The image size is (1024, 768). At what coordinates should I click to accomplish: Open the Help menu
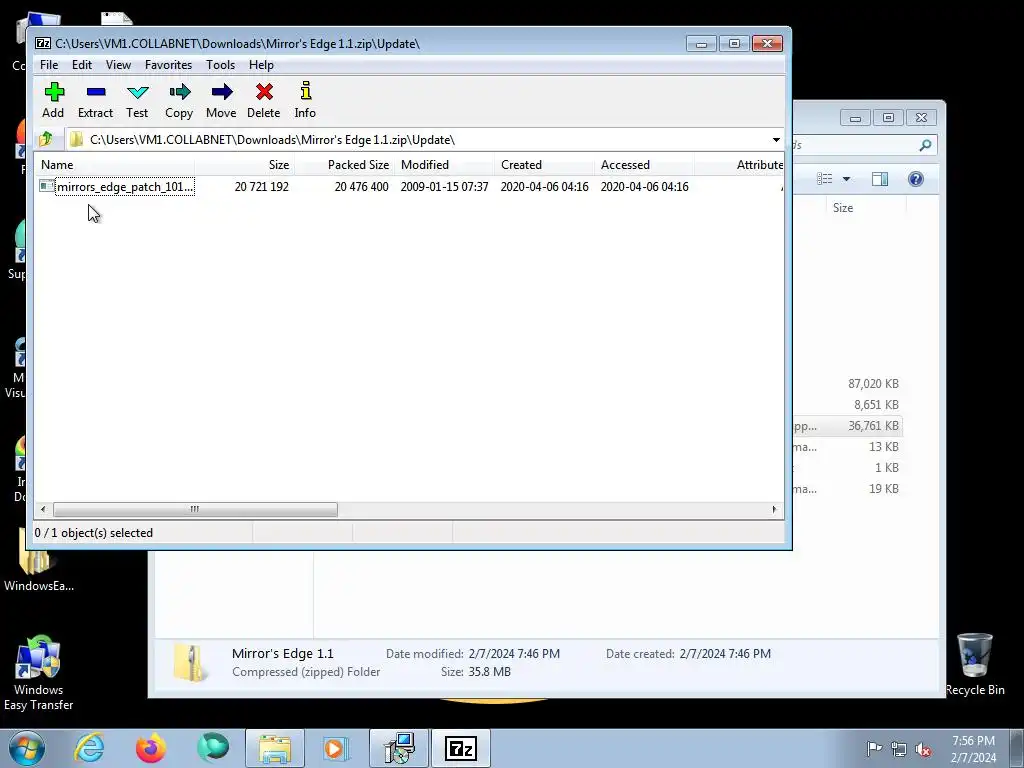[261, 65]
